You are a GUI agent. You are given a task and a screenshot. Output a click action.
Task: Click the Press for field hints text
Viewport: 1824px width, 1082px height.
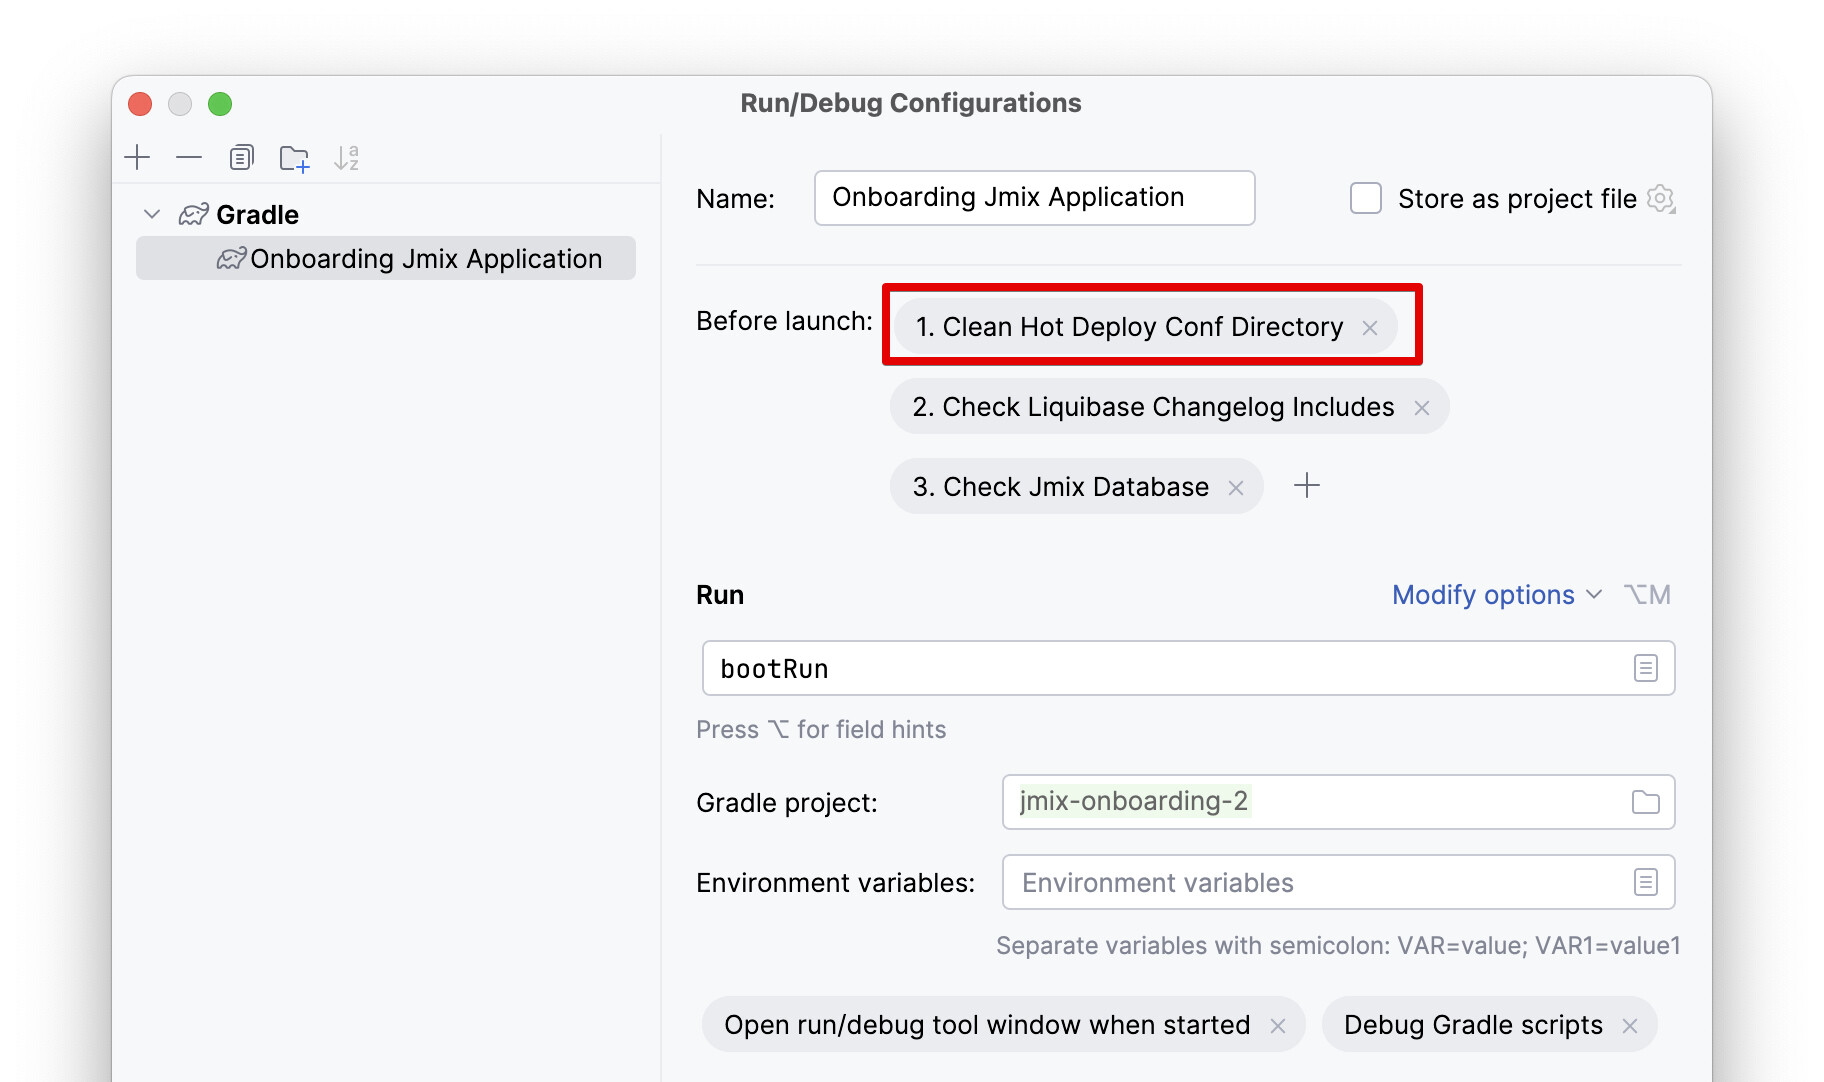click(821, 729)
